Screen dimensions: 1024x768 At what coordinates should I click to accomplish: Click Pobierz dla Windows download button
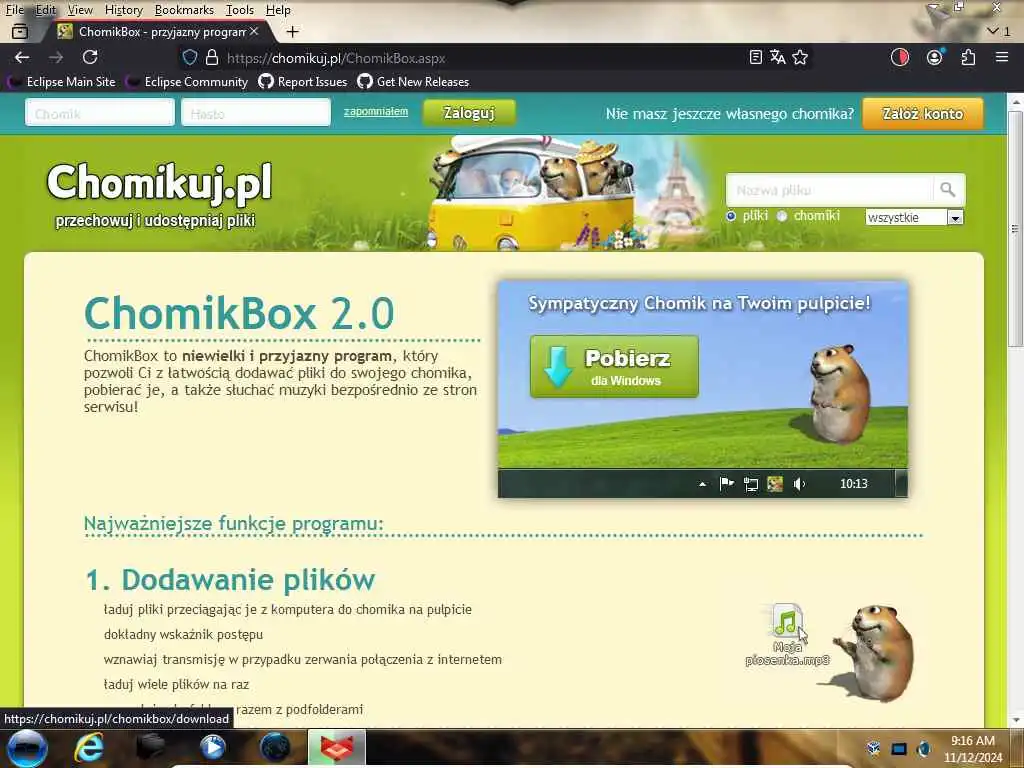(x=614, y=366)
